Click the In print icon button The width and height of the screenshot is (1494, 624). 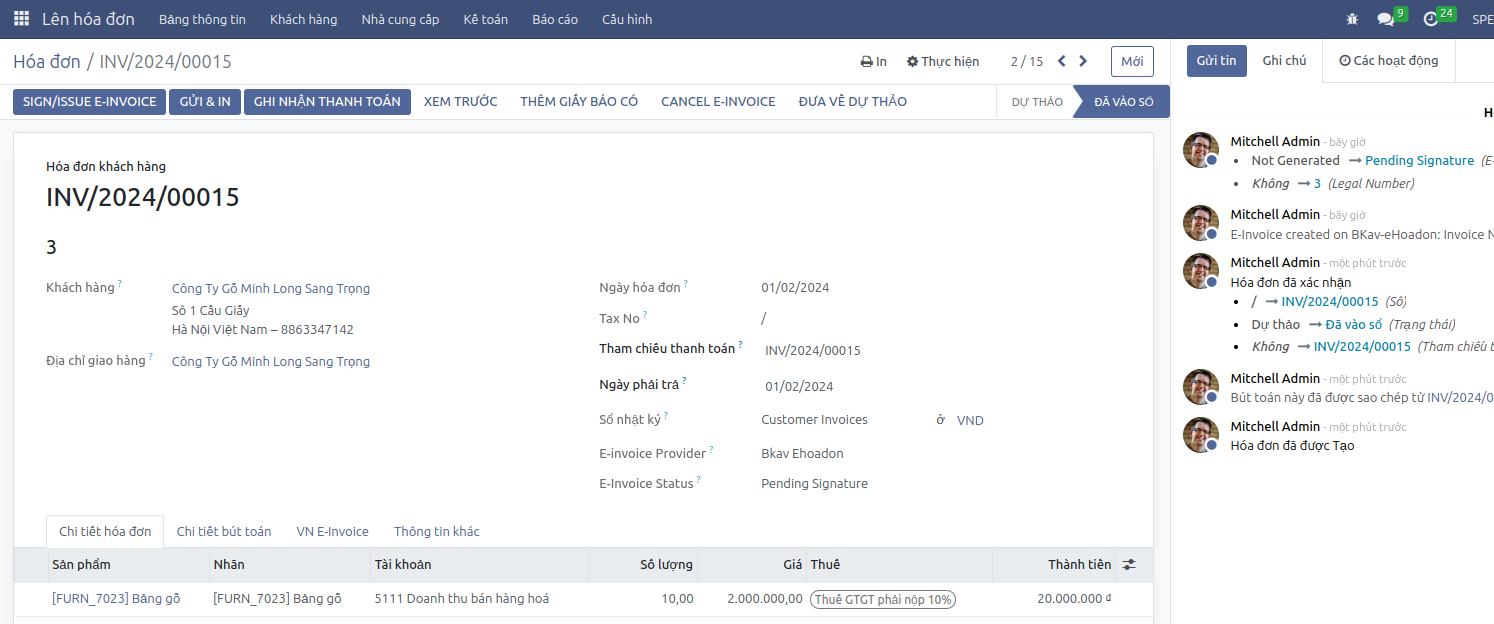(873, 62)
